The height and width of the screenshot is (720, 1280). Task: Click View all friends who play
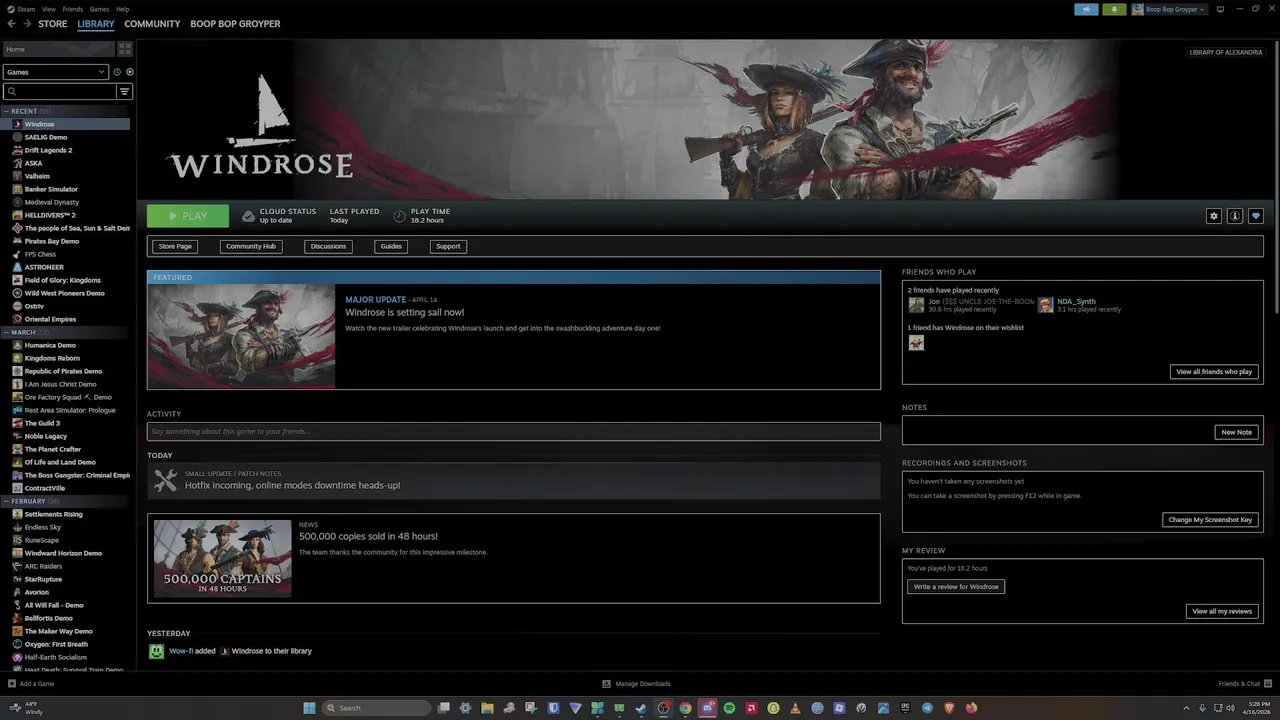click(x=1214, y=371)
